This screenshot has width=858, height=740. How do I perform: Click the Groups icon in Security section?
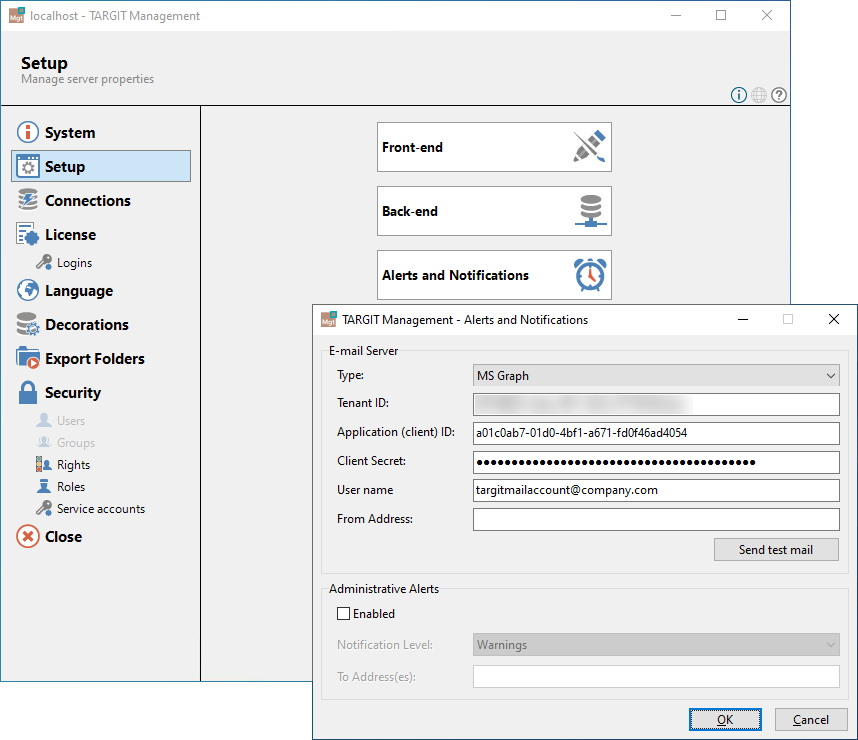[x=44, y=442]
